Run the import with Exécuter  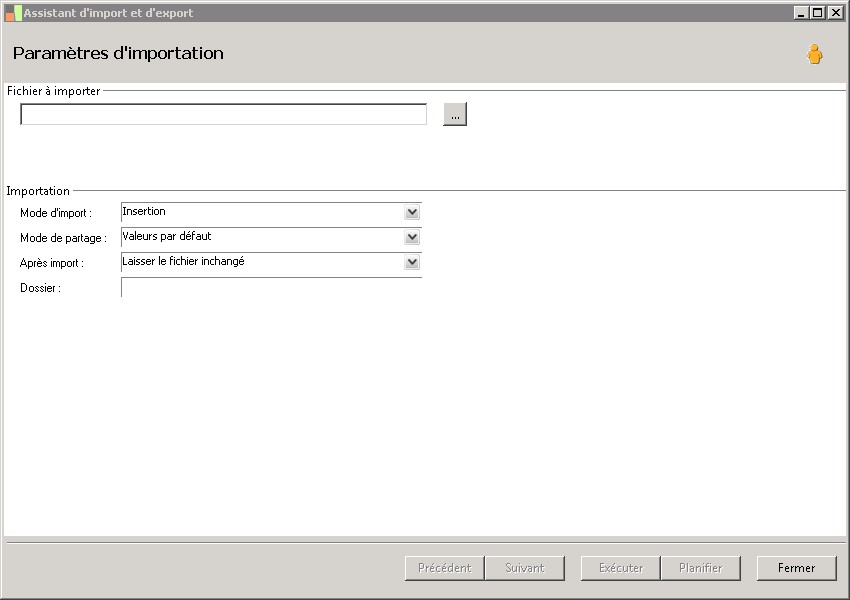click(x=620, y=568)
